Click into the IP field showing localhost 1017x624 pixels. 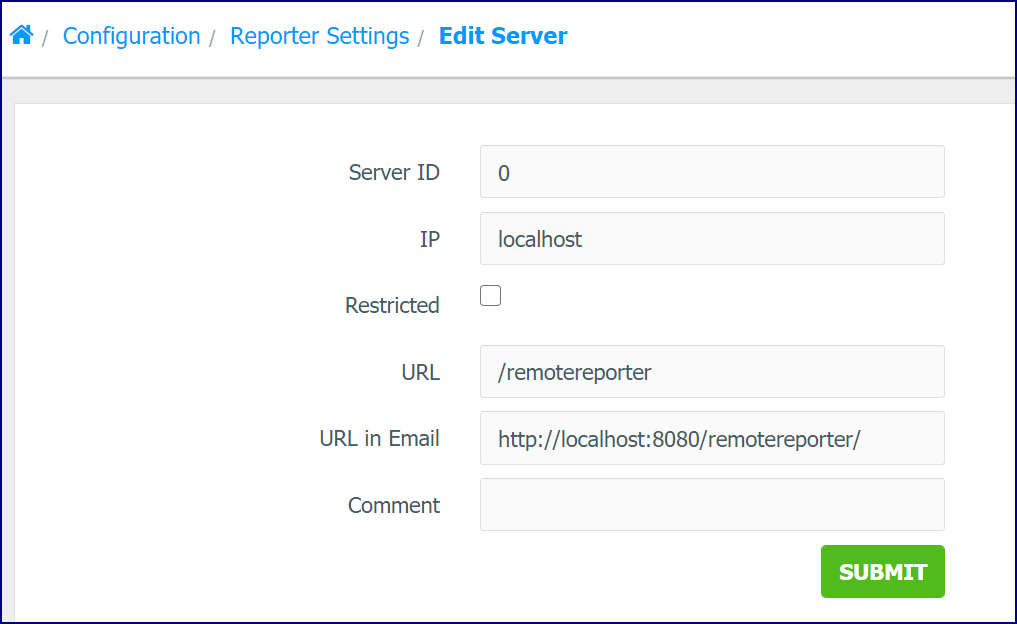pyautogui.click(x=712, y=239)
